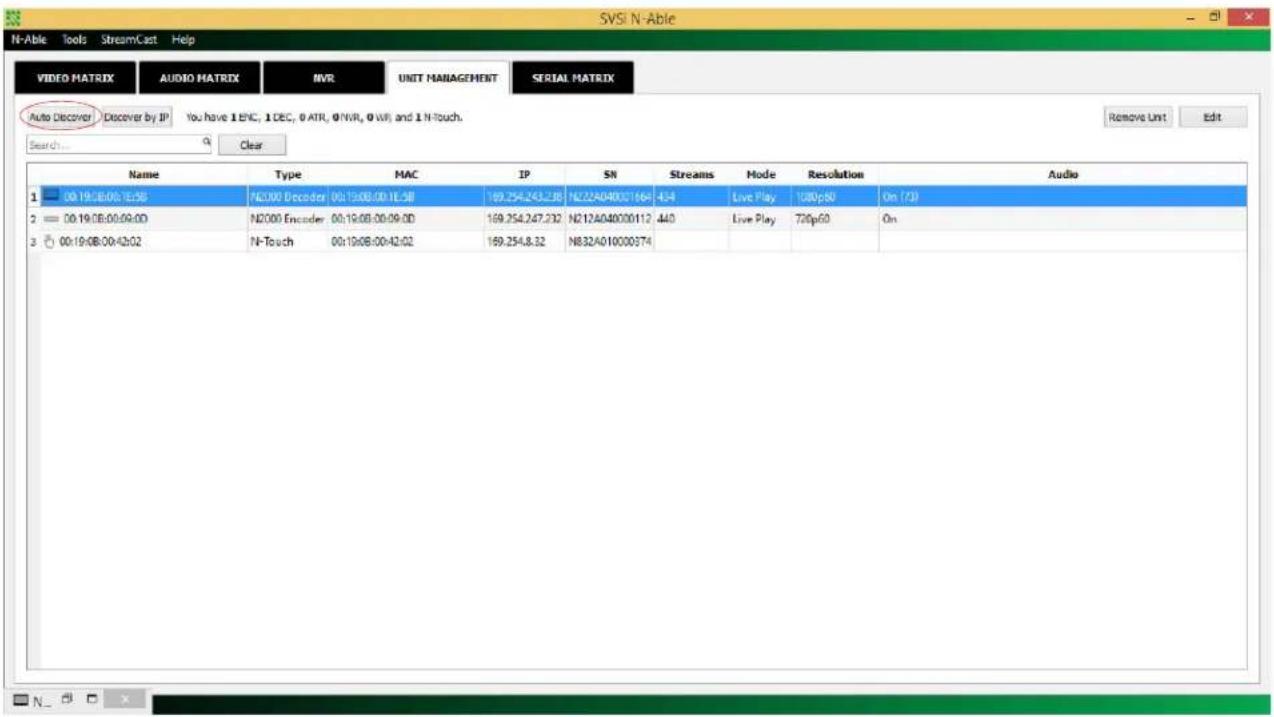Switch to the Audio Matrix tab

click(x=199, y=78)
